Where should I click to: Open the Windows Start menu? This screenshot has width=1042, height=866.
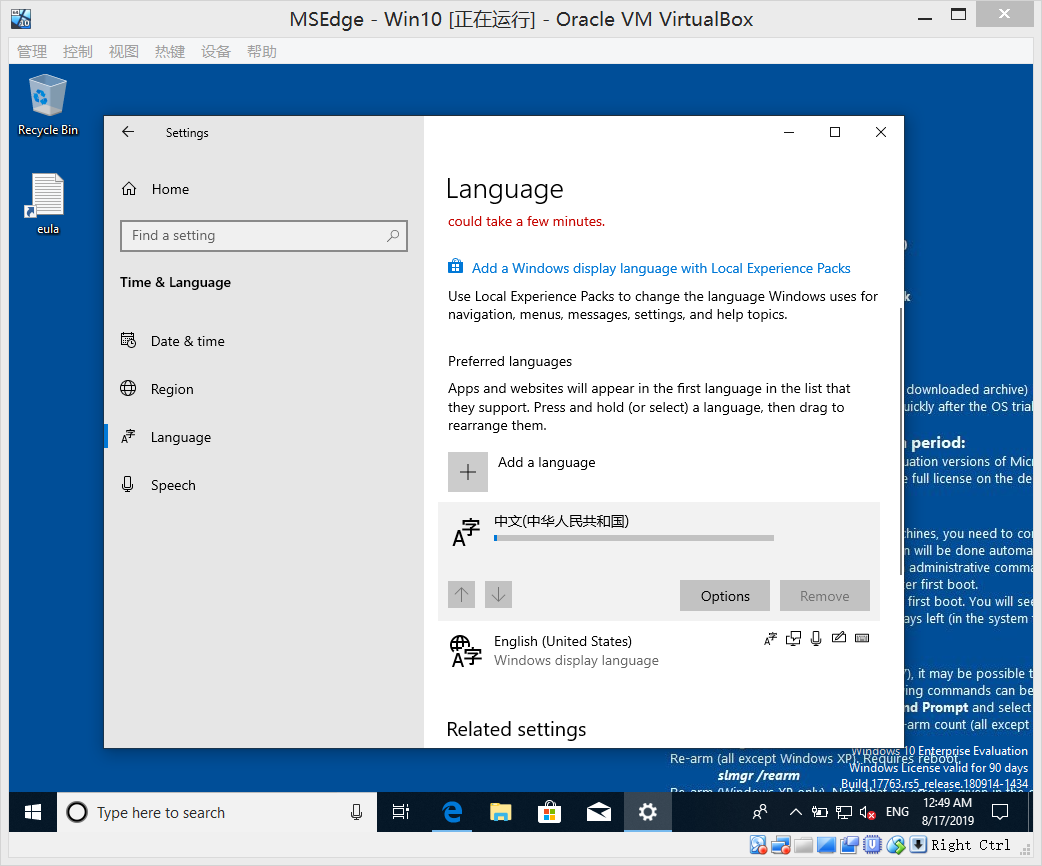click(33, 812)
